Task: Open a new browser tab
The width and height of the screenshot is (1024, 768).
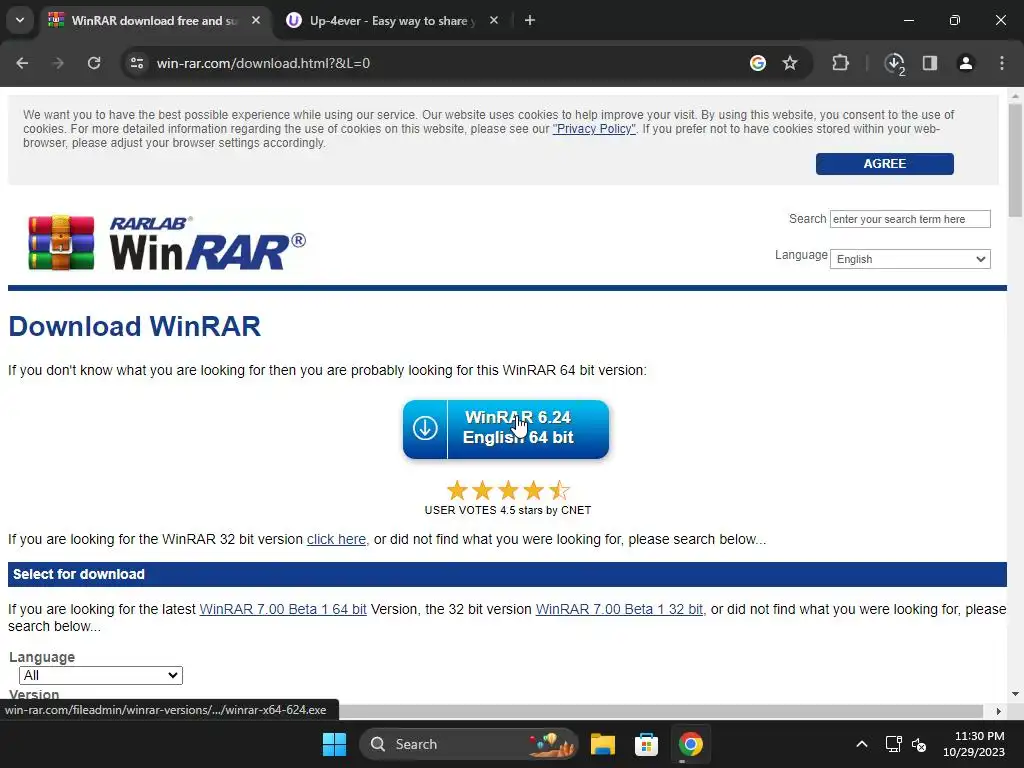Action: 530,21
